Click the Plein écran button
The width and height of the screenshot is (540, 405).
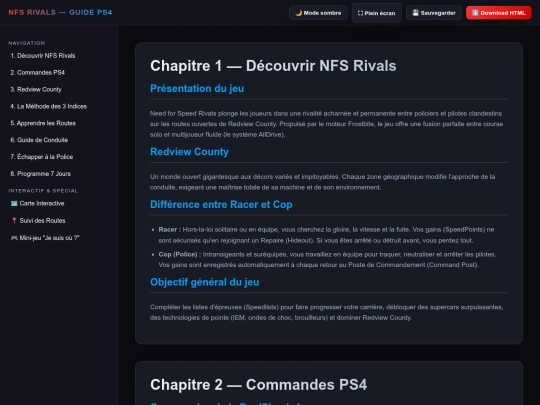377,13
